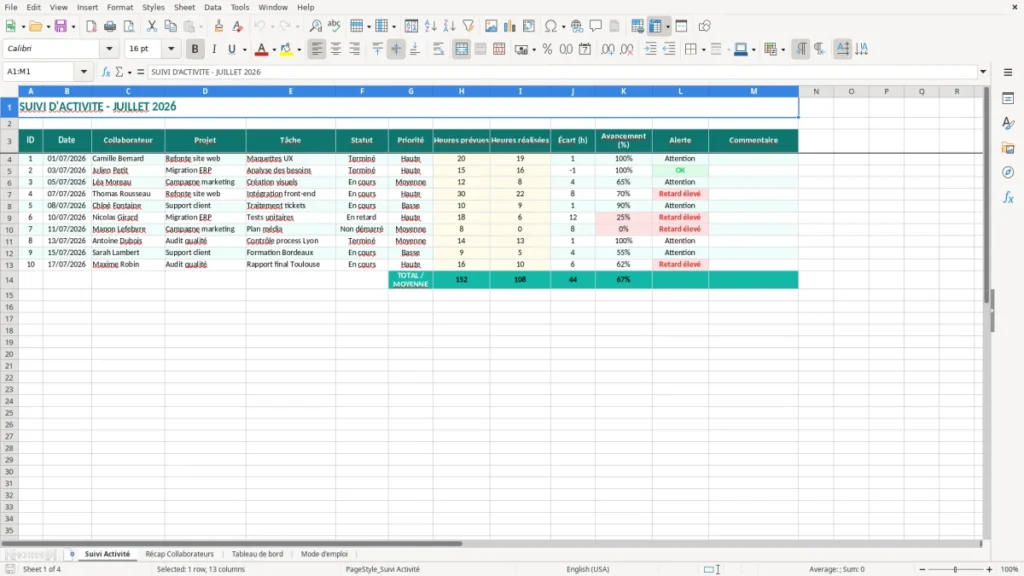Open the Underline style dropdown arrow
Screen dimensions: 1024x576
pyautogui.click(x=244, y=50)
